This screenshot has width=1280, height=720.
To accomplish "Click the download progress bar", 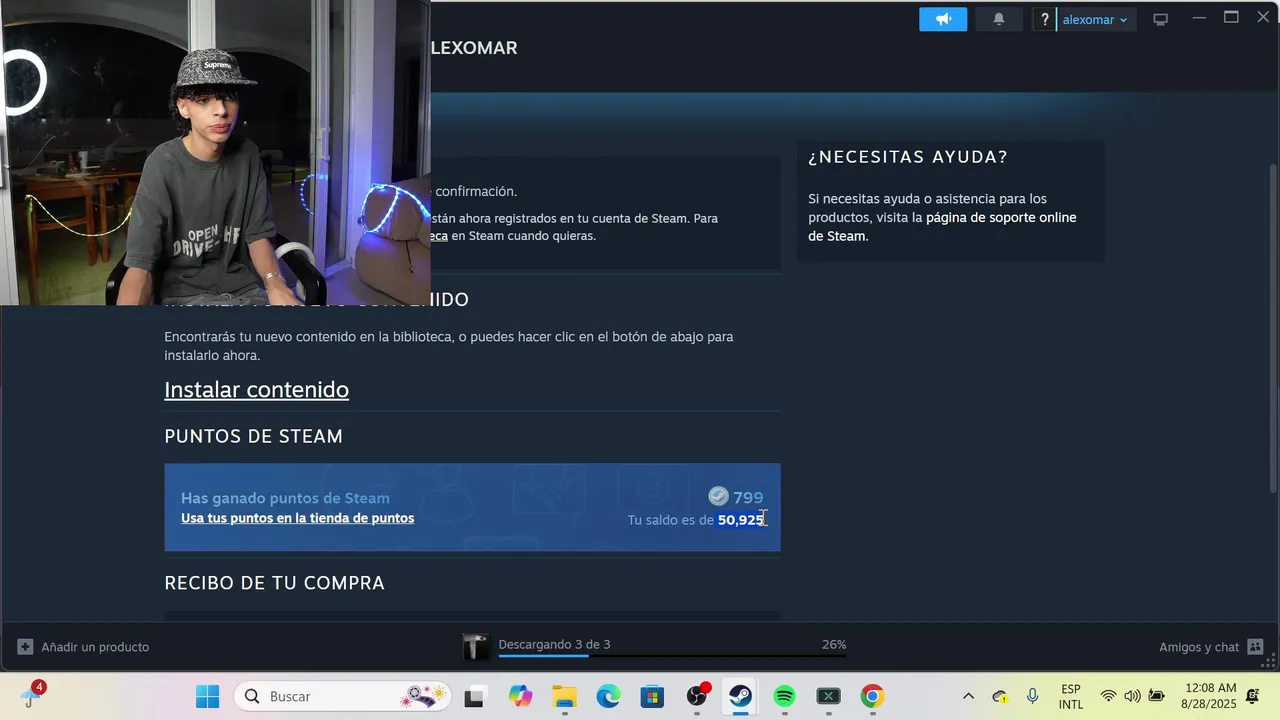I will point(672,656).
